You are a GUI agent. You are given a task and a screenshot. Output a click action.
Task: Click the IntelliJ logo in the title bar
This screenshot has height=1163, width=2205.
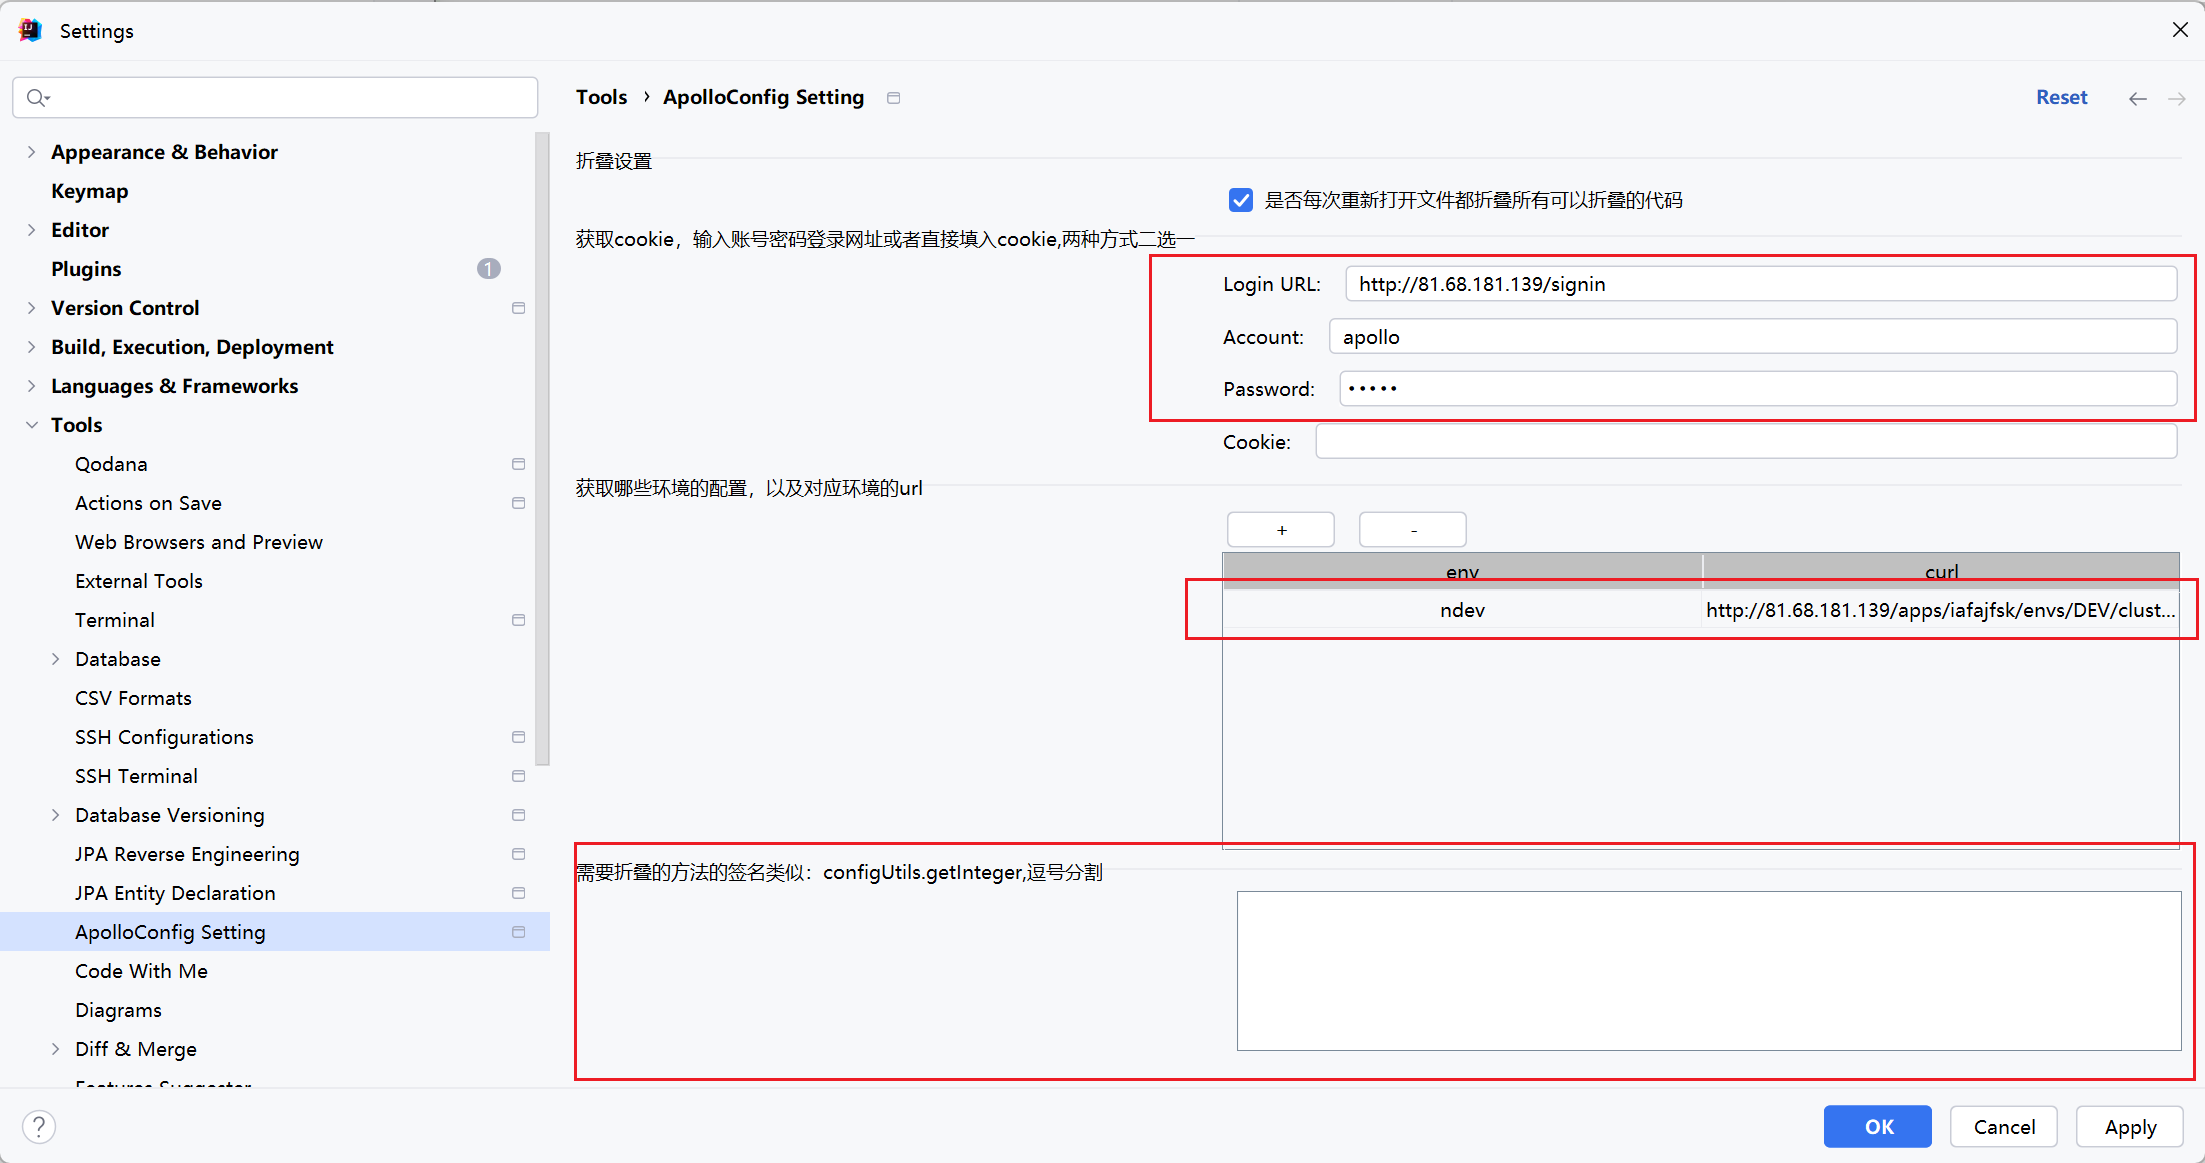[x=30, y=31]
